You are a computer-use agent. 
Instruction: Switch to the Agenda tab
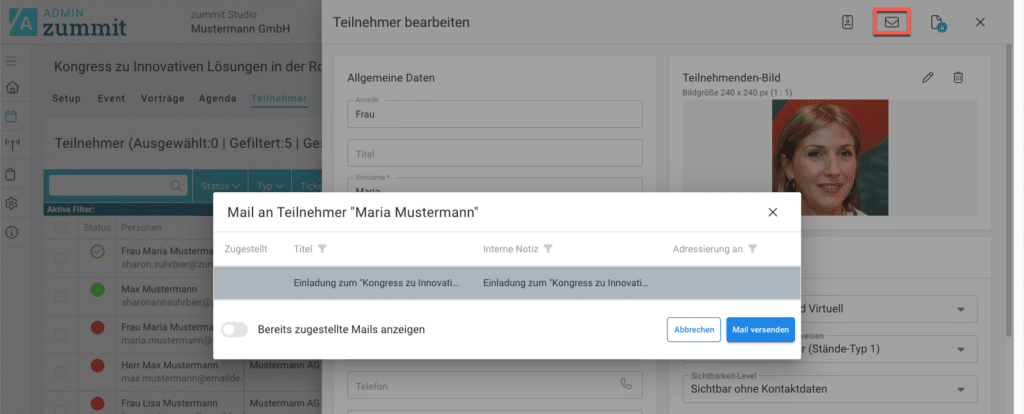pyautogui.click(x=218, y=99)
